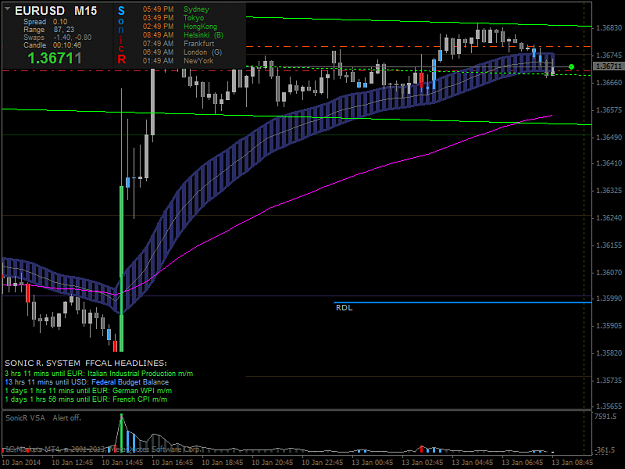This screenshot has height=469, width=625.
Task: Select the London (G) session row
Action: click(x=182, y=52)
